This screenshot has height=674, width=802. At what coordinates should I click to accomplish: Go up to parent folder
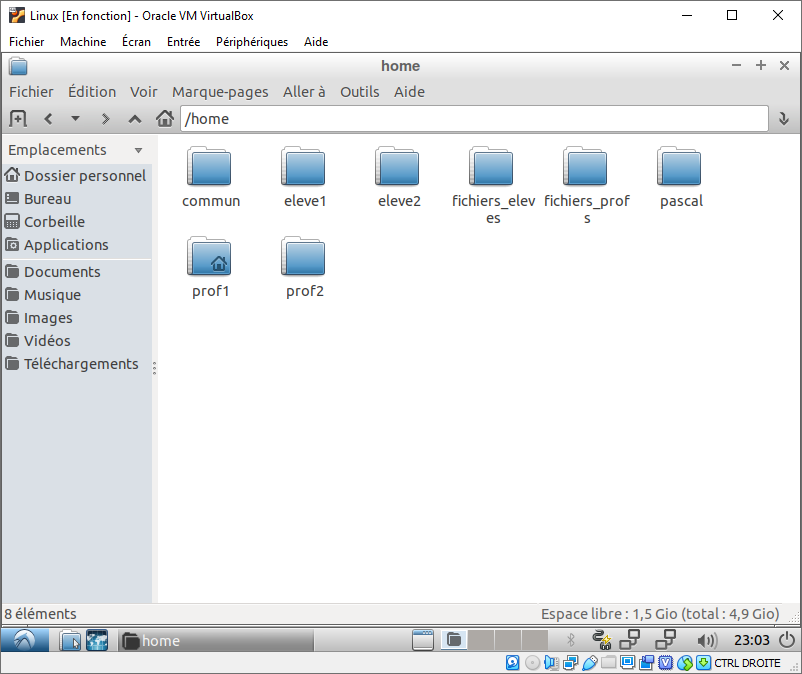click(135, 119)
